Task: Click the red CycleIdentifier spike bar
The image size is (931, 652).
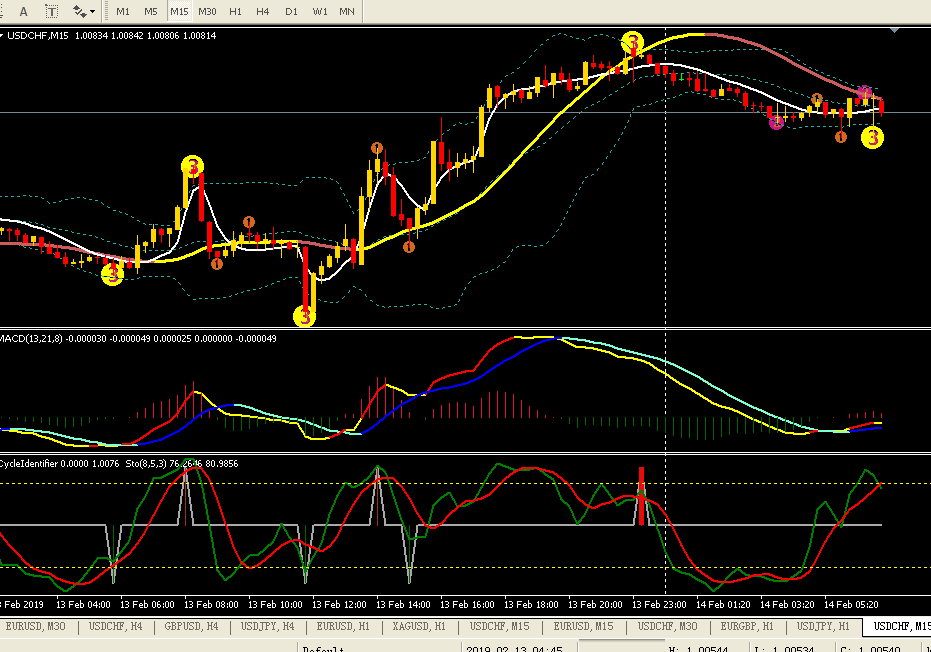Action: click(641, 496)
